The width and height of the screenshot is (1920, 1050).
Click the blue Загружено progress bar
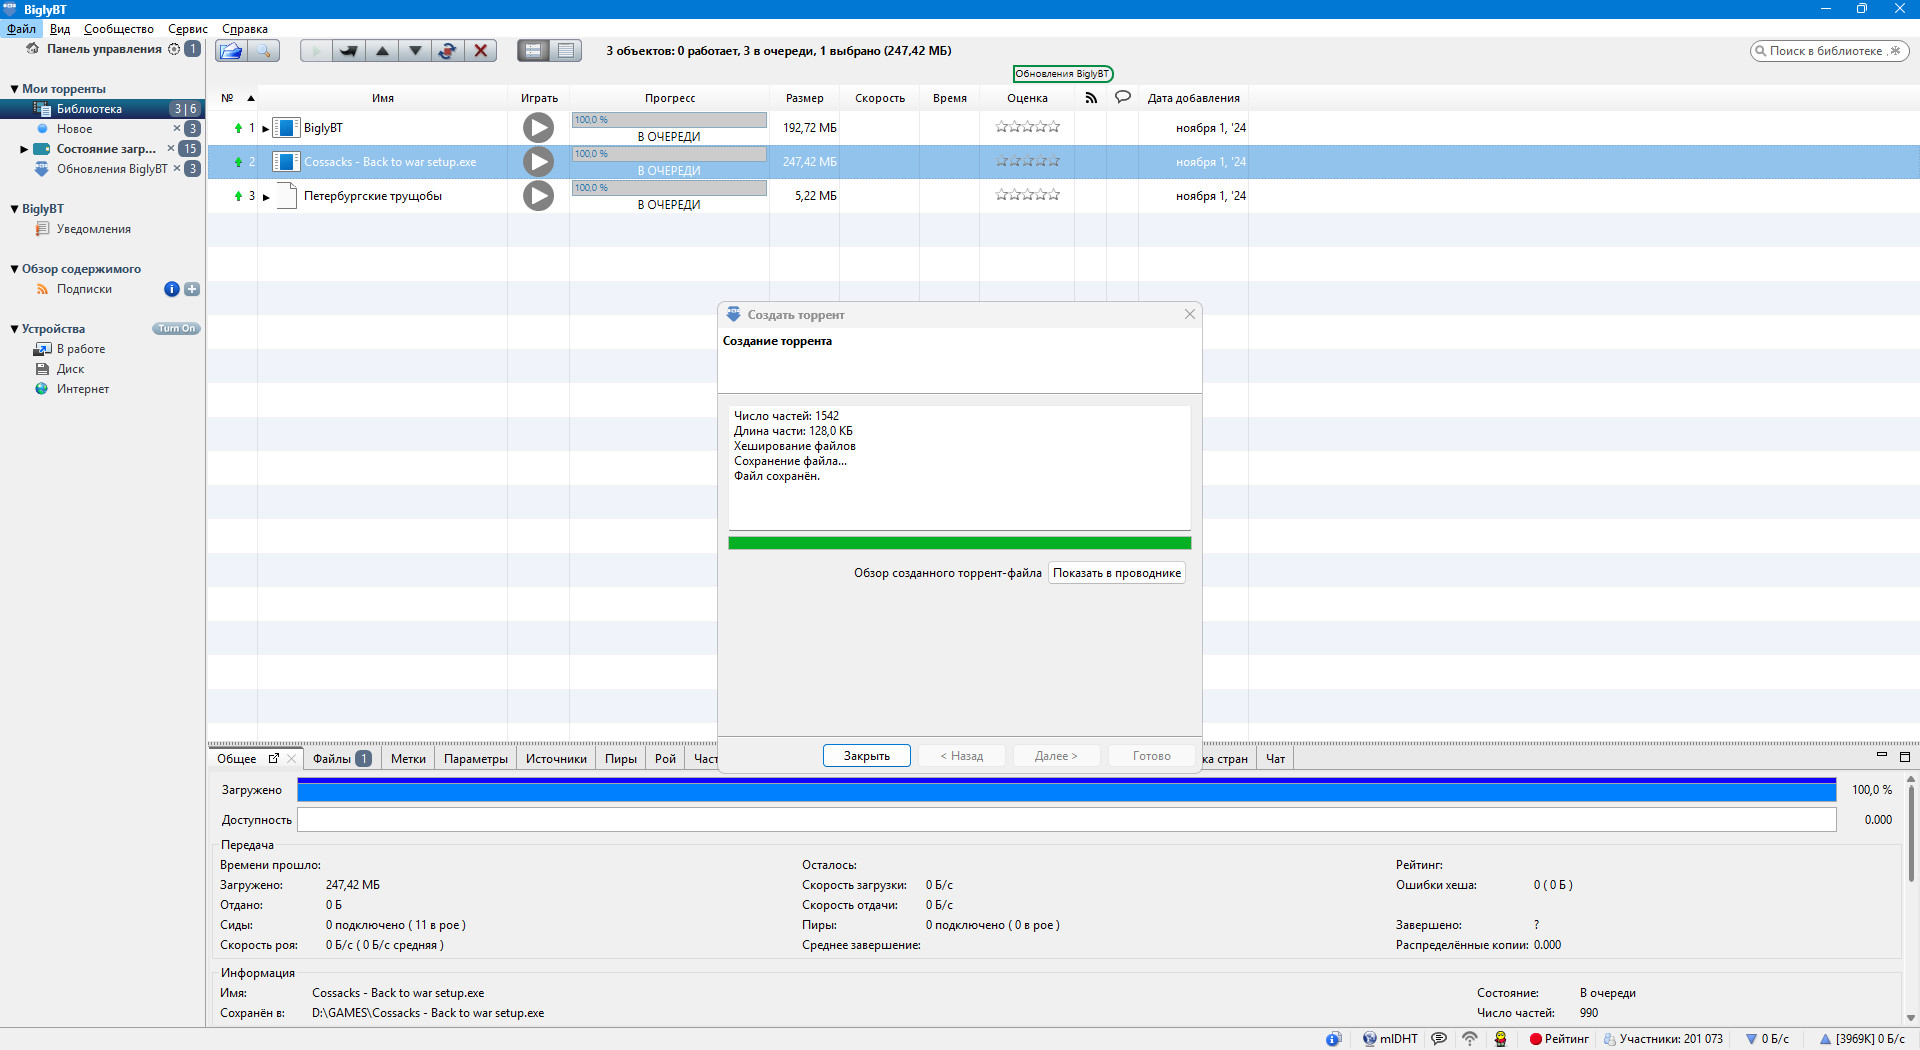(x=1066, y=790)
